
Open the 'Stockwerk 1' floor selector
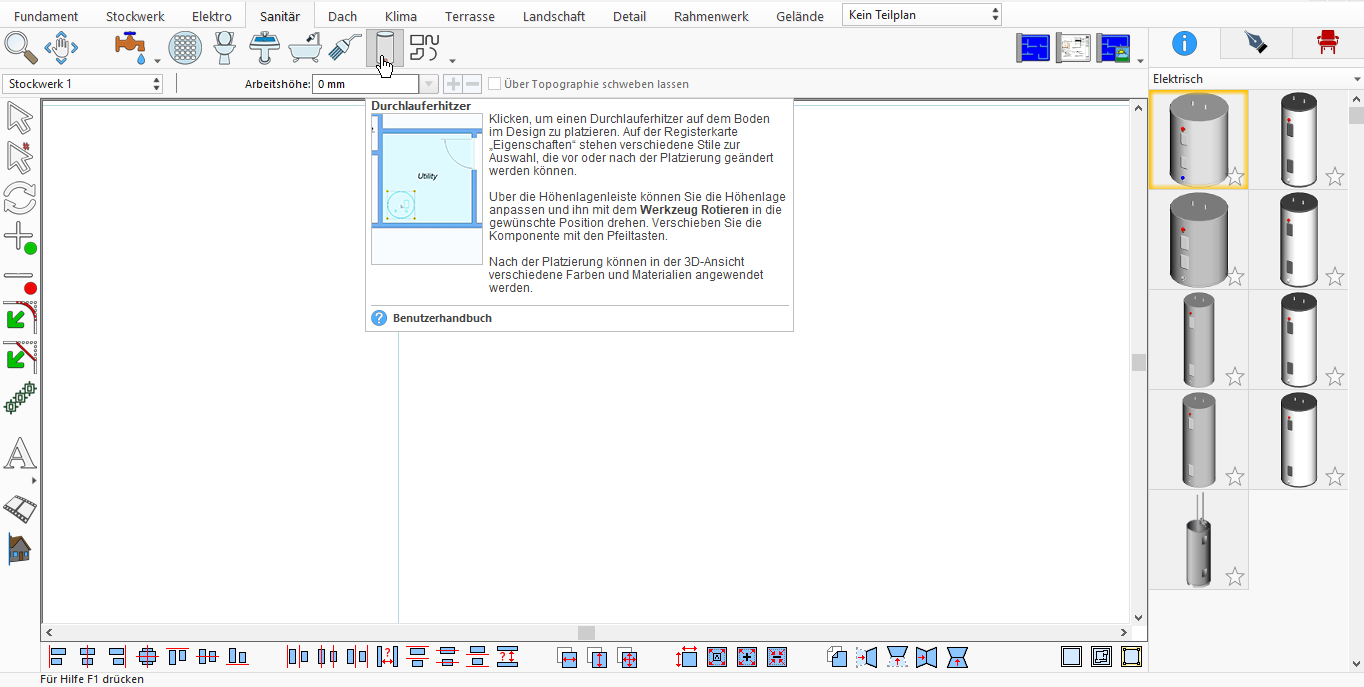[83, 84]
